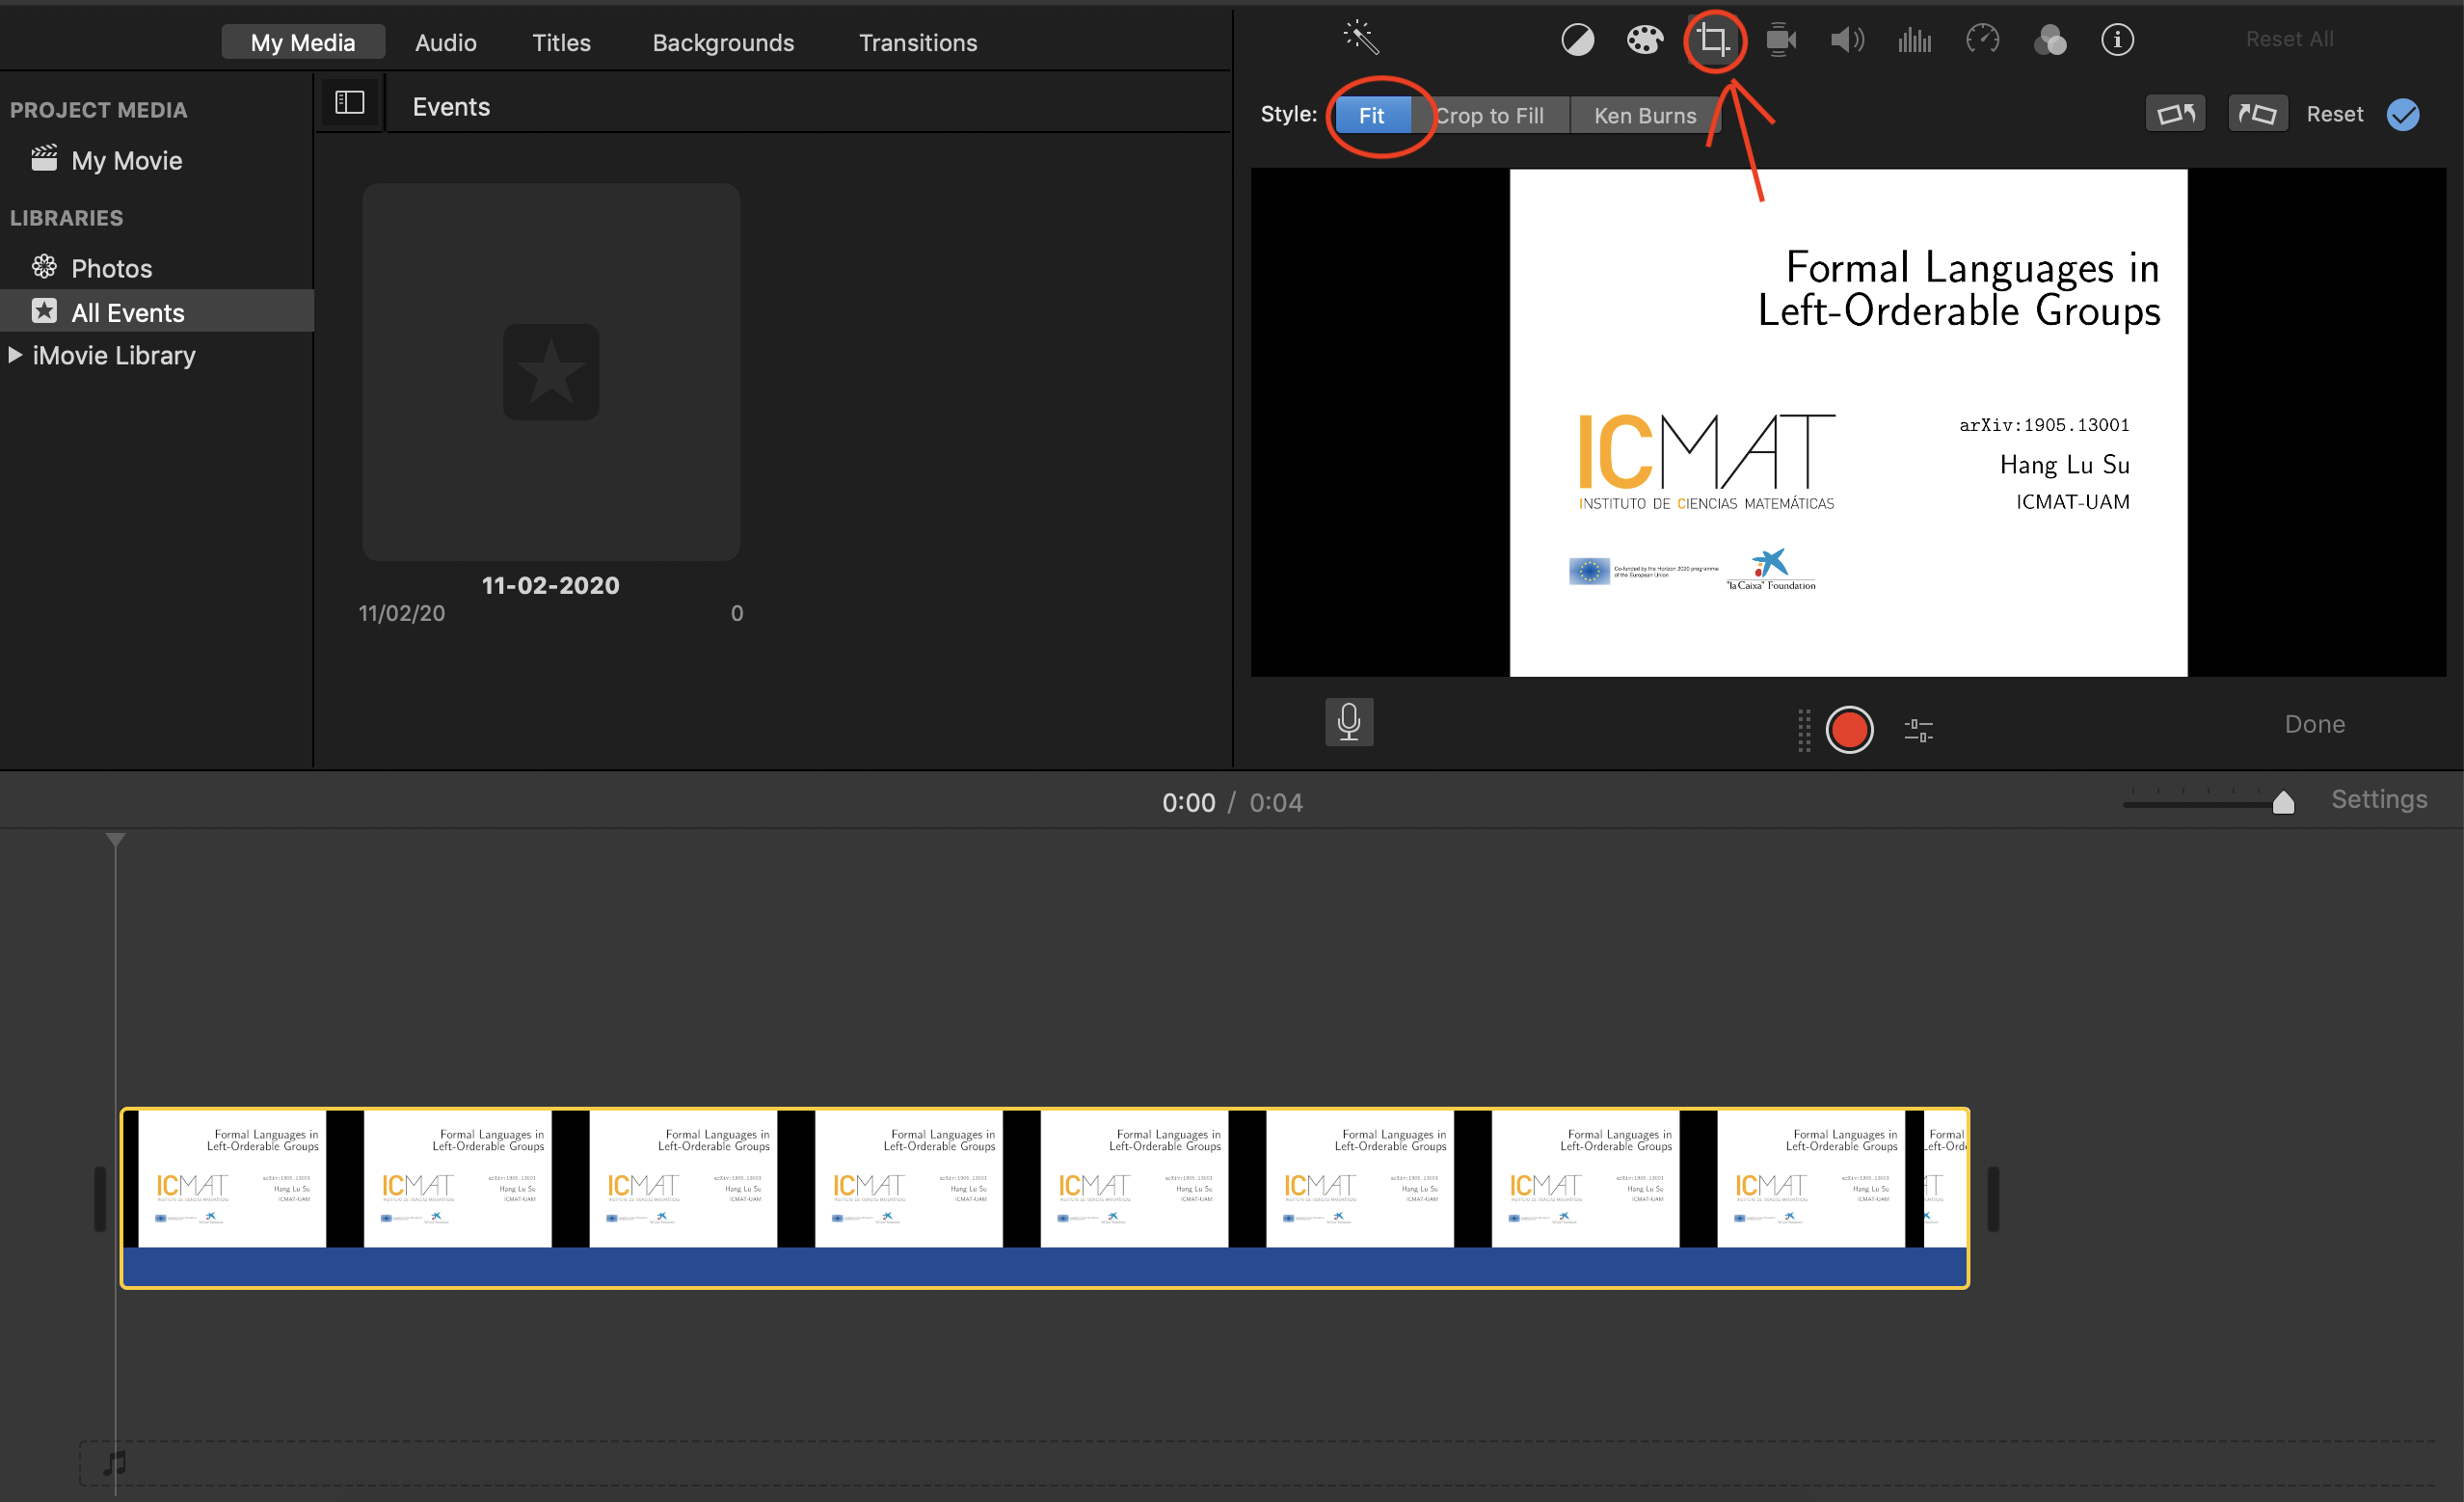Select the cropping tool icon

(1713, 40)
